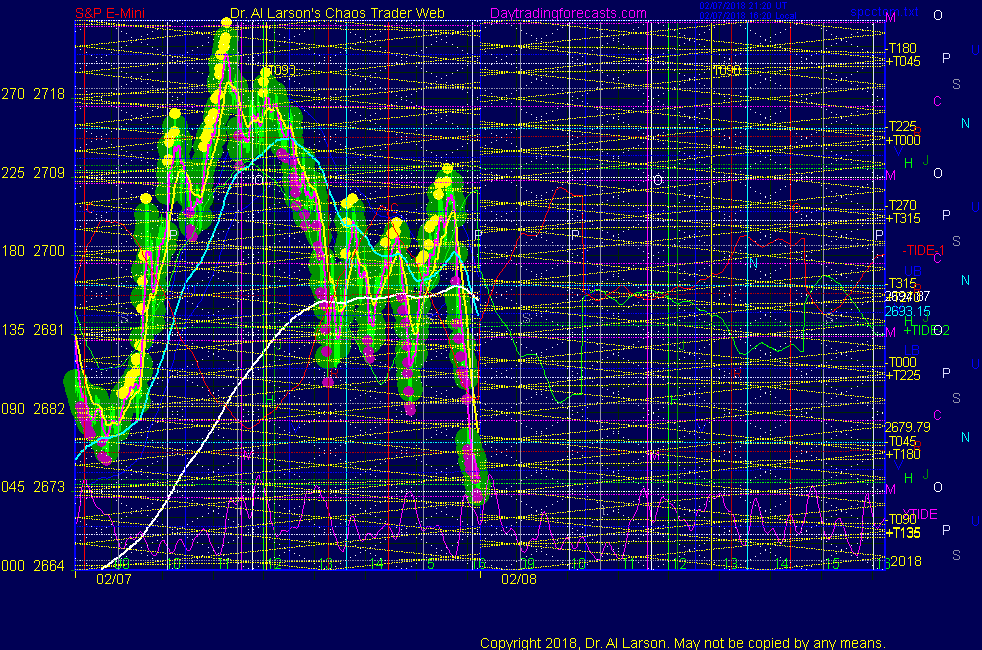Click the cyan '2693.15' price value
Image resolution: width=982 pixels, height=650 pixels.
click(x=907, y=311)
